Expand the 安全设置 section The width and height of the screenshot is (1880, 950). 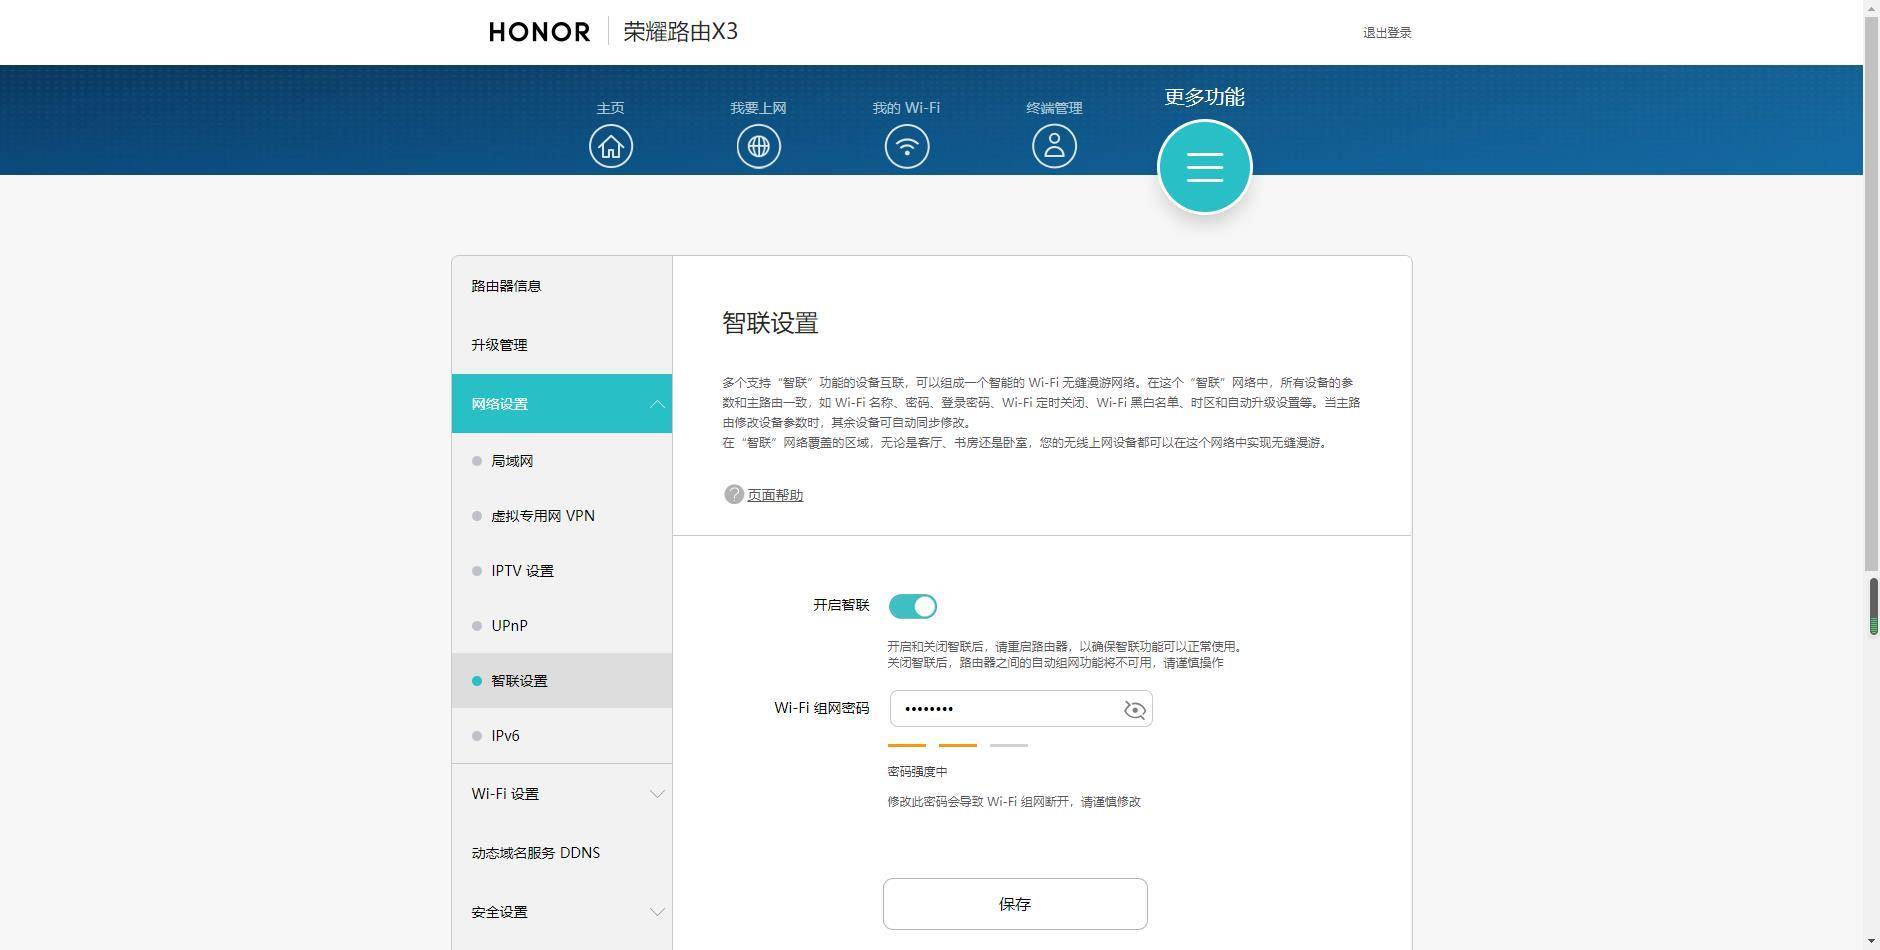[x=562, y=911]
